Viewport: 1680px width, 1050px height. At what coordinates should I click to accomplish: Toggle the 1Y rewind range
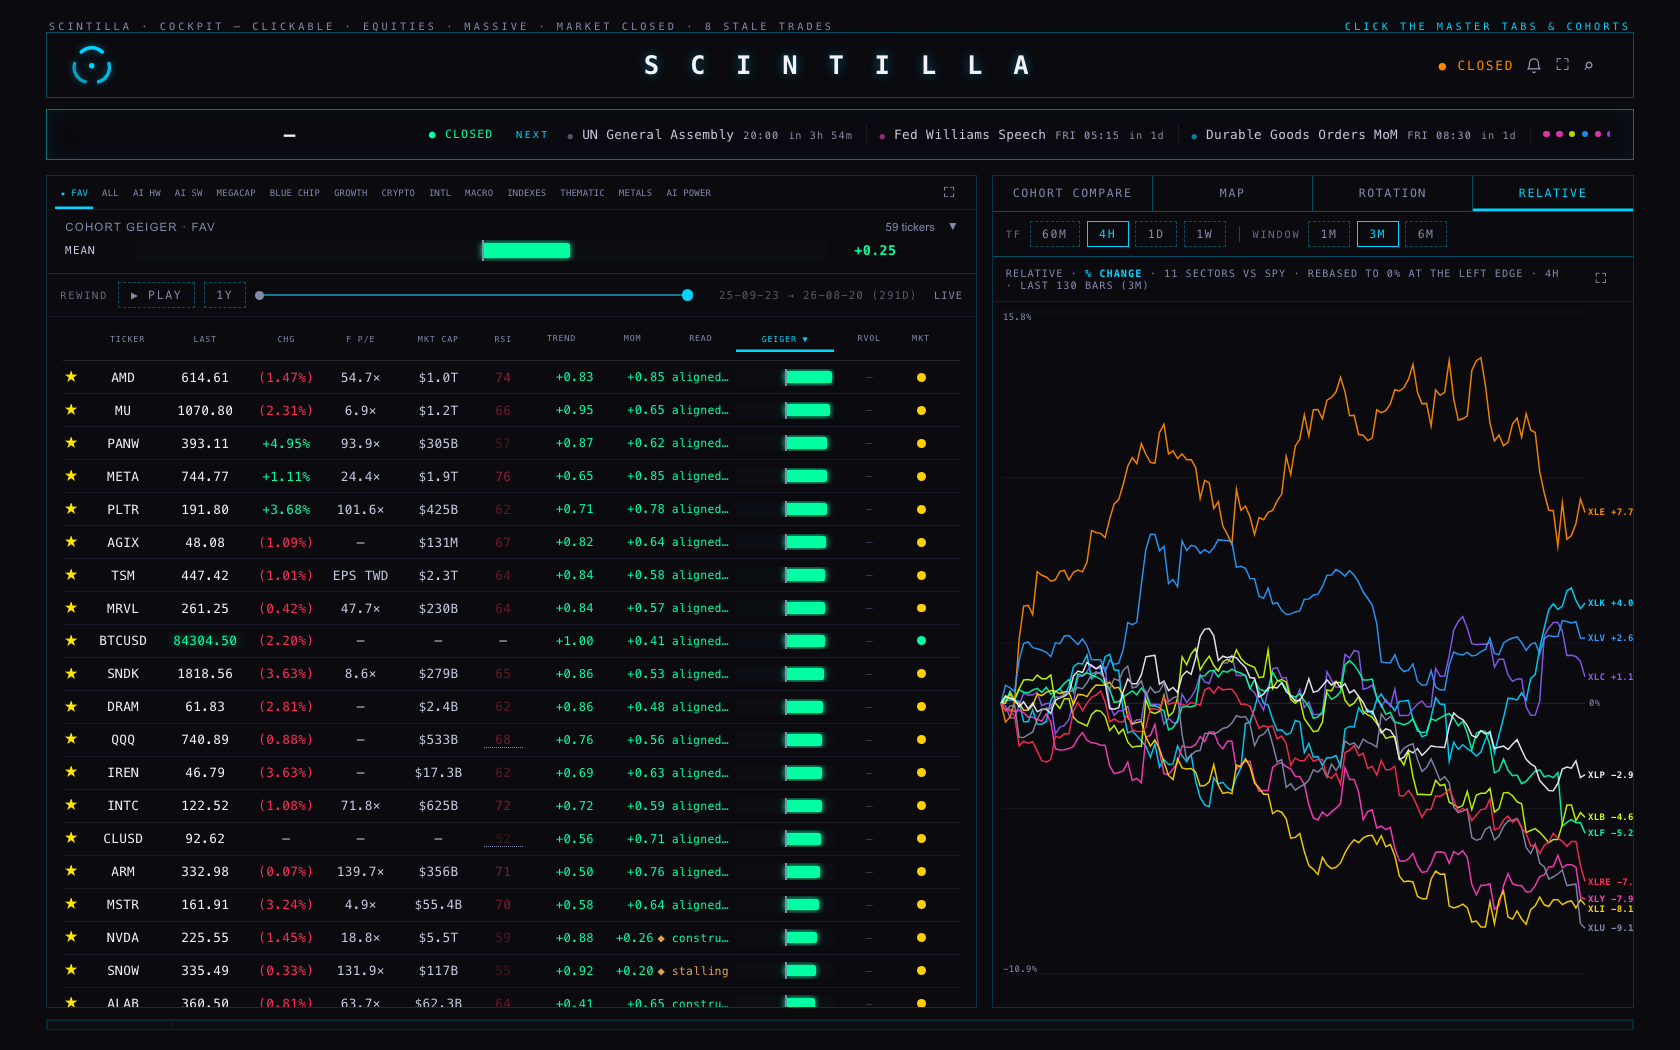(224, 295)
